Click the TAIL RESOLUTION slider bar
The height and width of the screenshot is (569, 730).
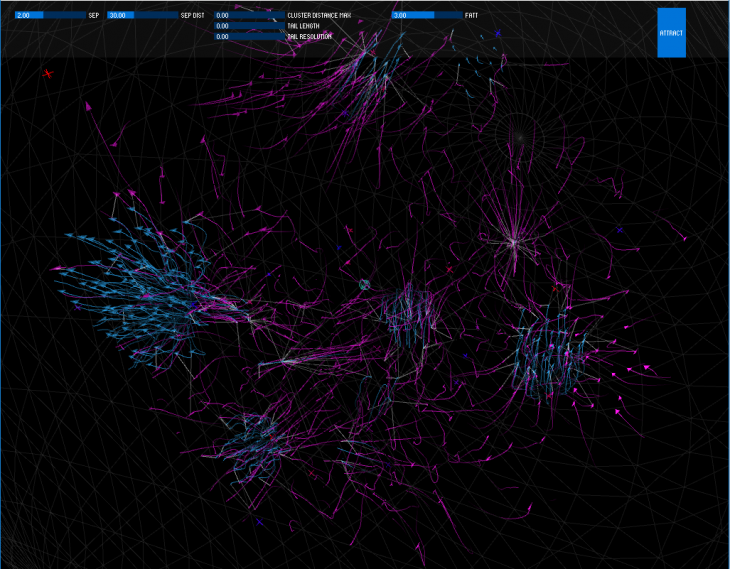tap(249, 36)
